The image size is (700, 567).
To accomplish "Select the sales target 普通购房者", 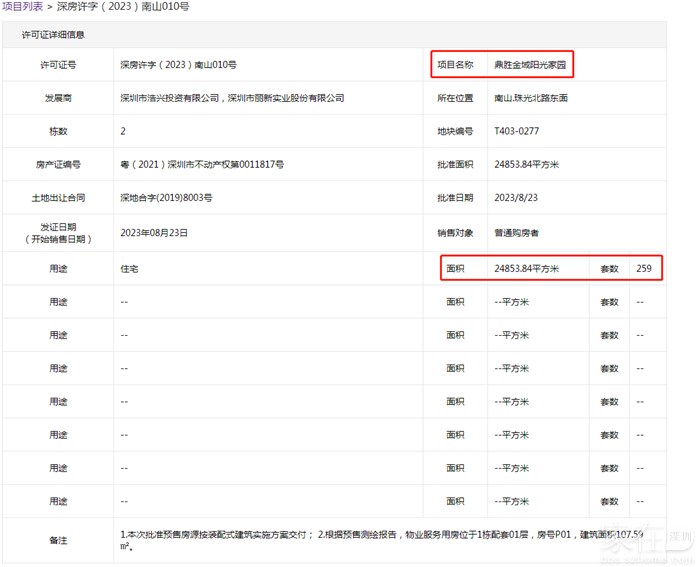I will tap(517, 232).
